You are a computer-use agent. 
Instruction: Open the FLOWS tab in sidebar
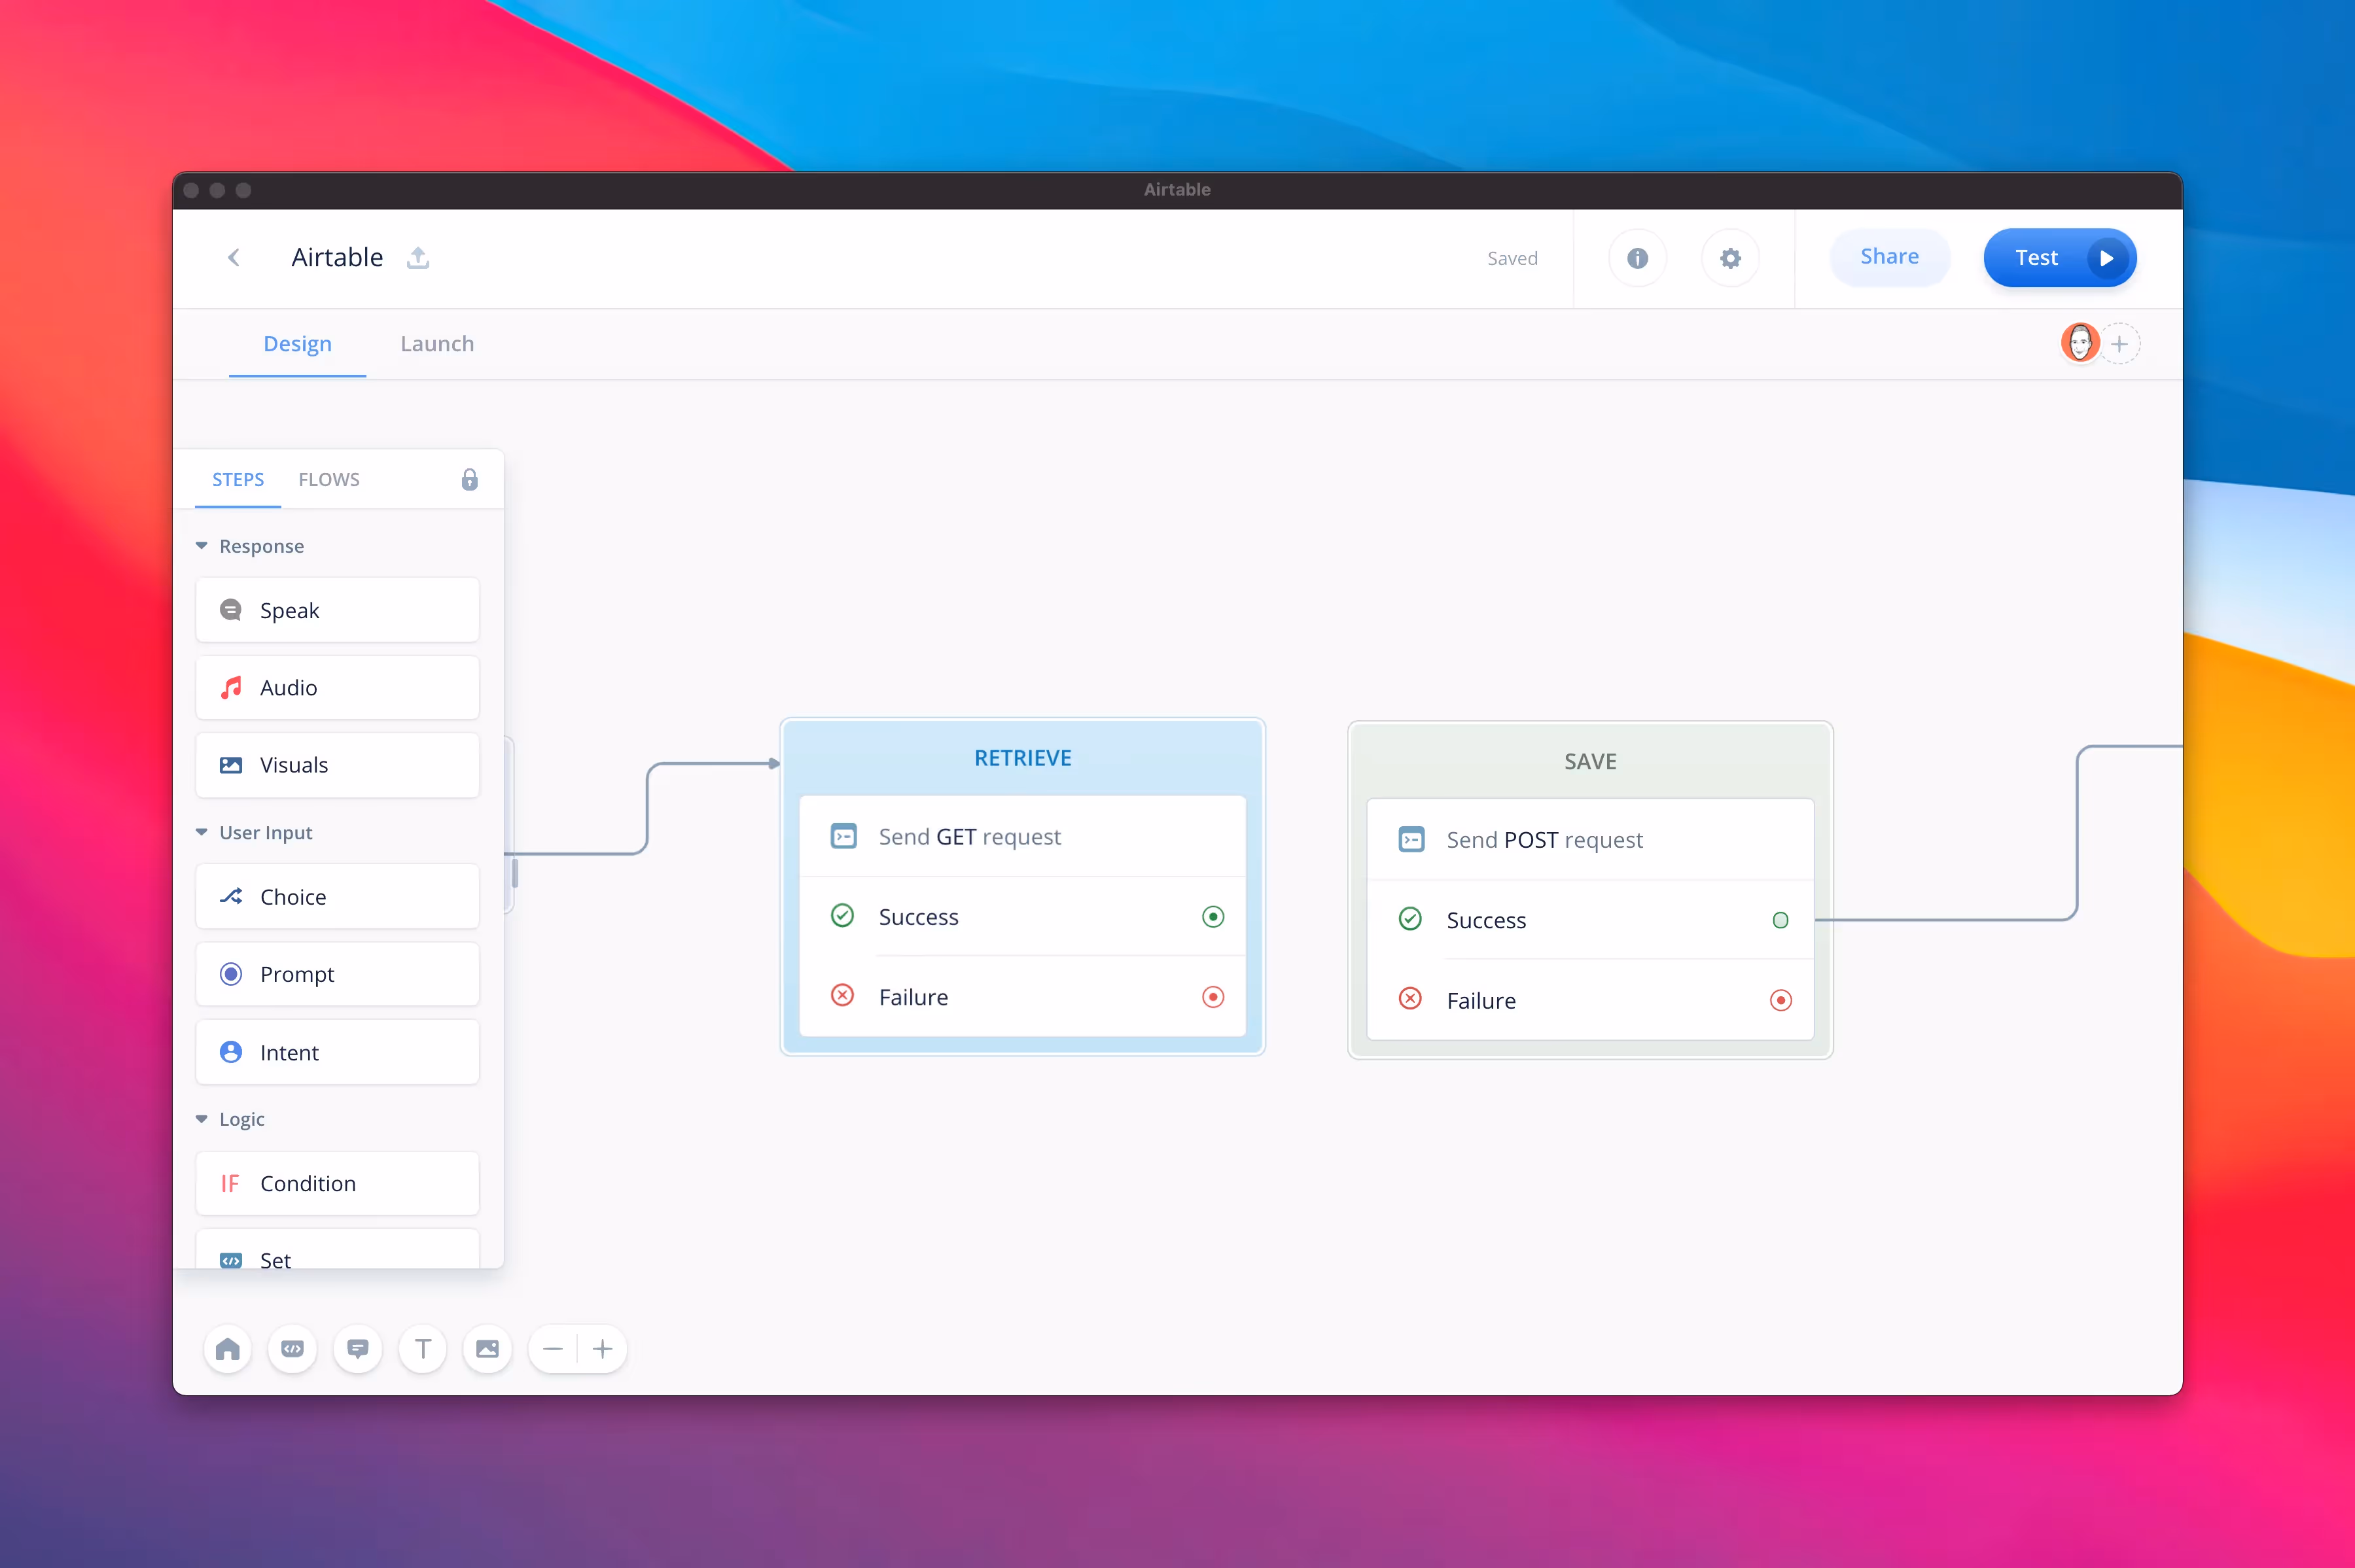(x=329, y=479)
